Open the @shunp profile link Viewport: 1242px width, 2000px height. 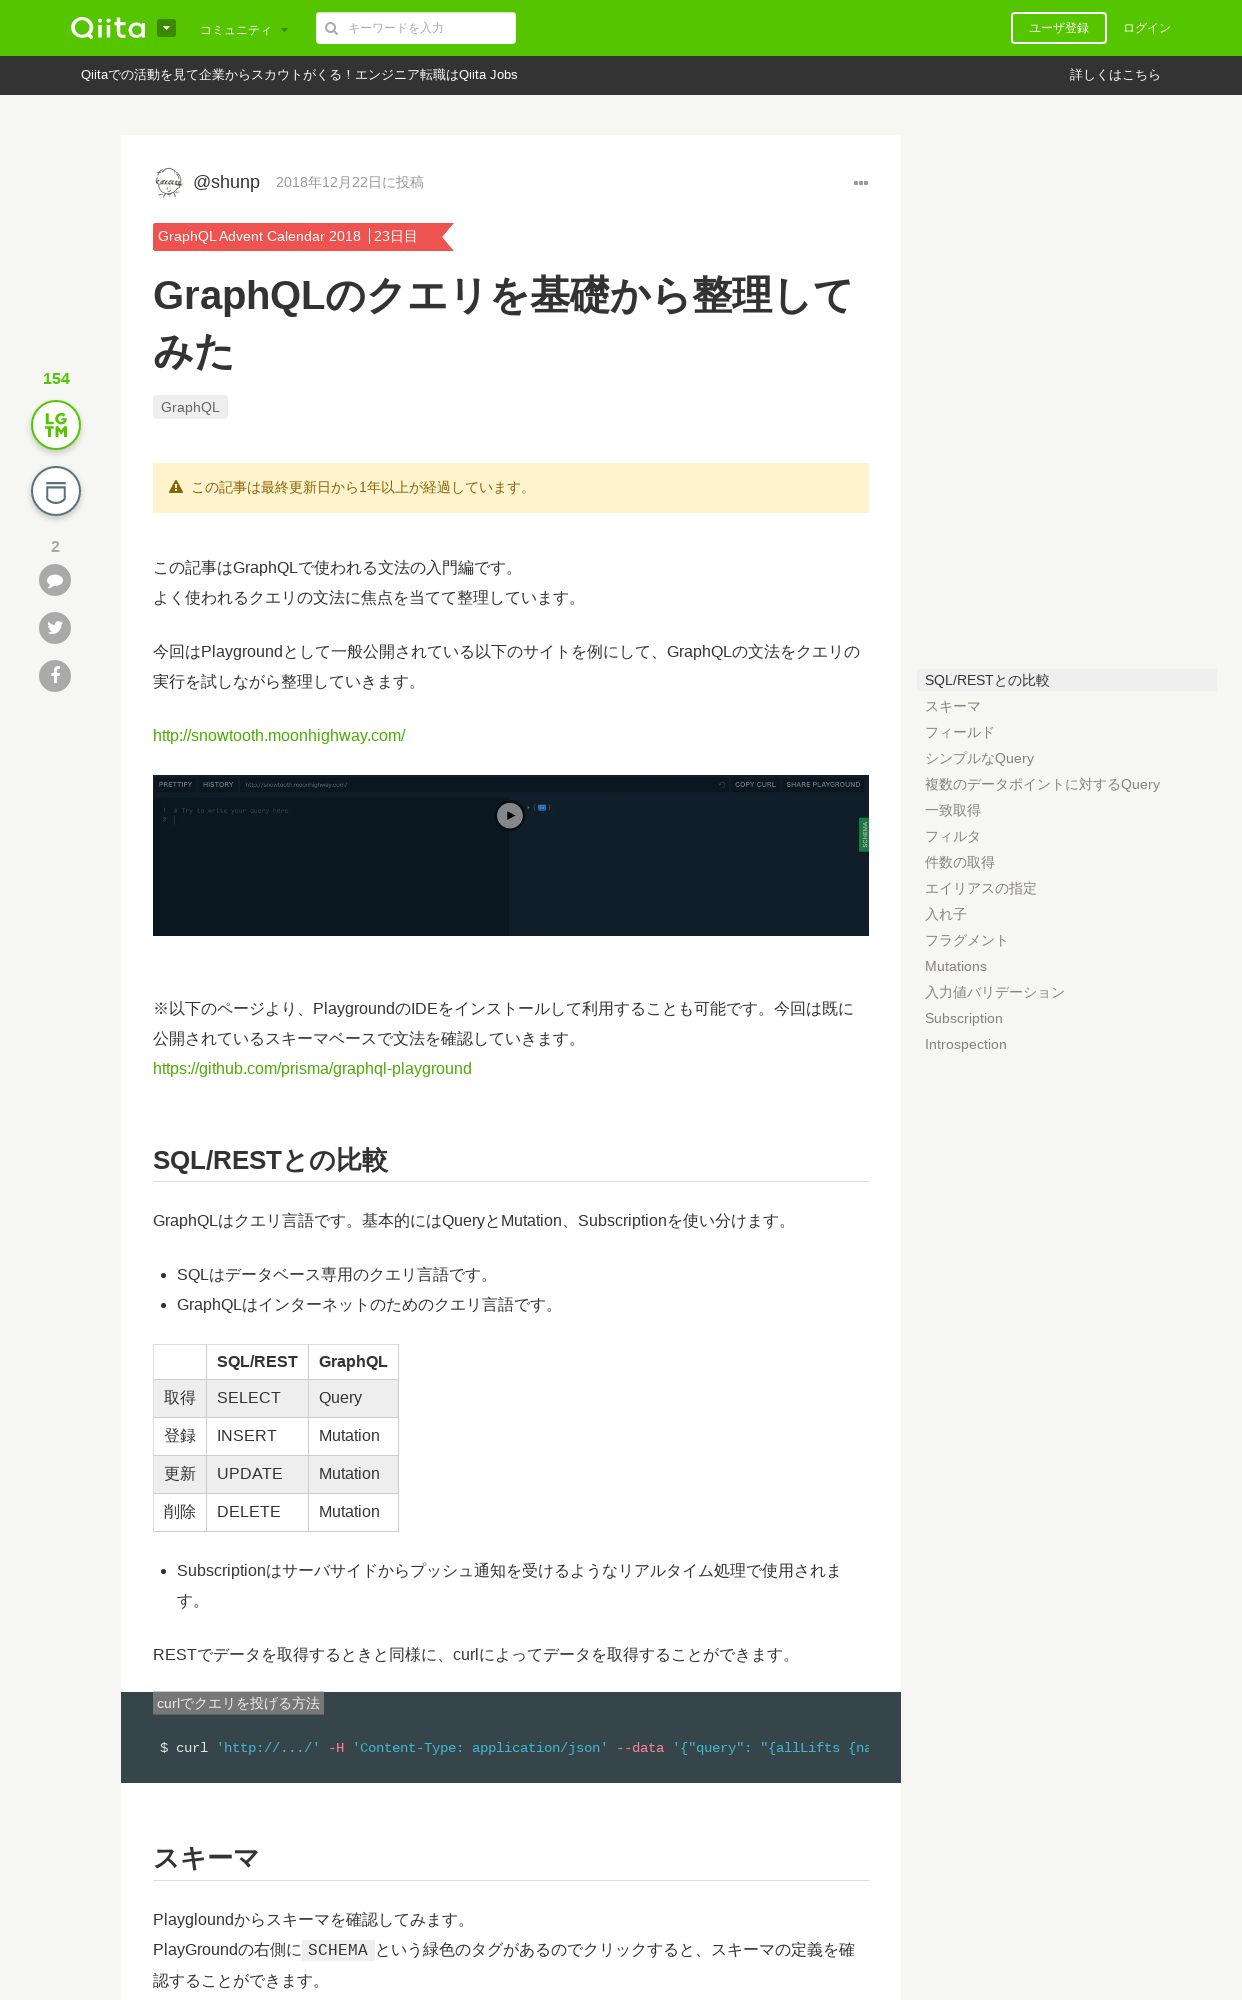coord(226,182)
